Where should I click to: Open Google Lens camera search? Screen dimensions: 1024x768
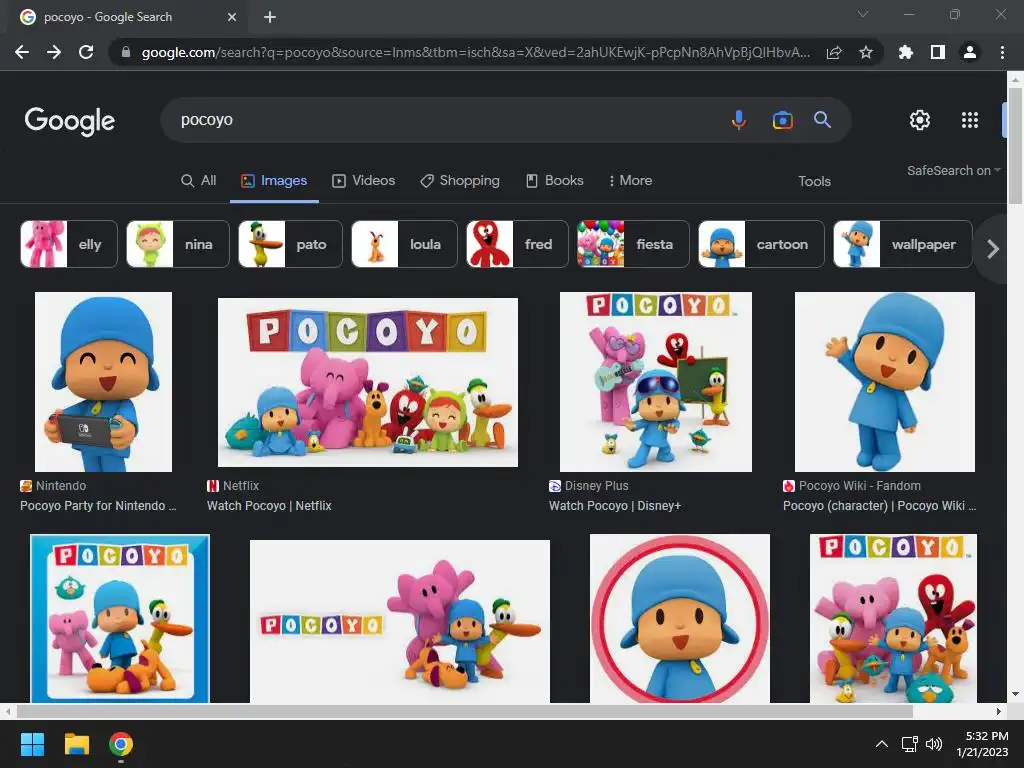[x=782, y=120]
